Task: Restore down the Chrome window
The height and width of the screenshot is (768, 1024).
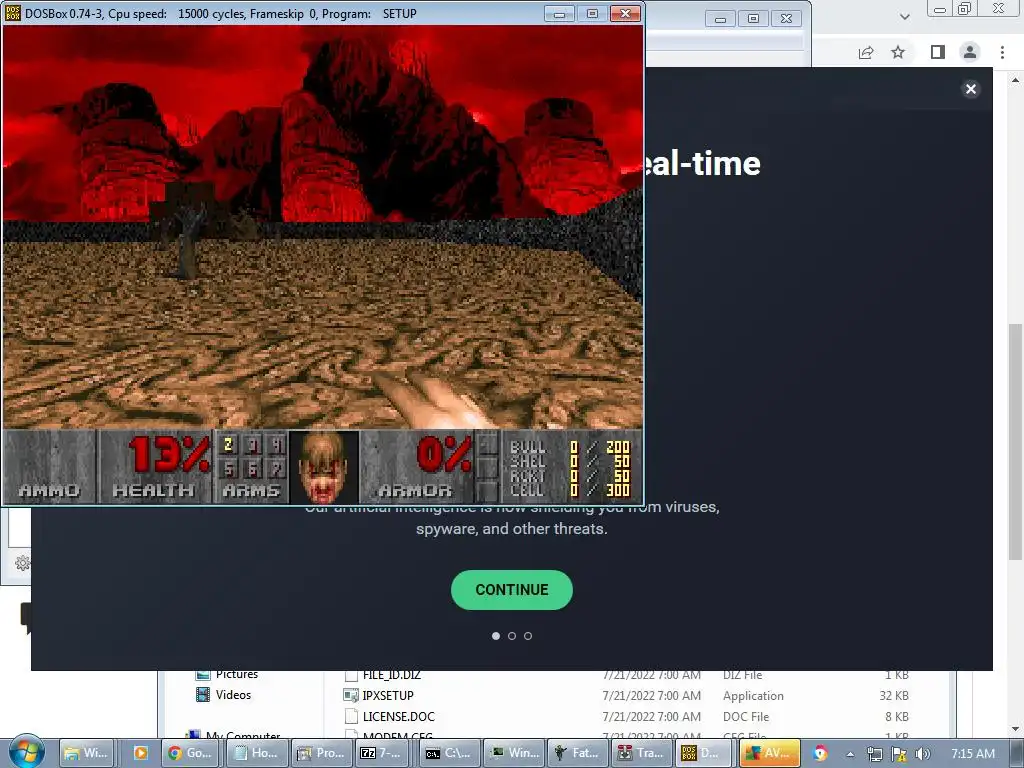Action: click(964, 8)
